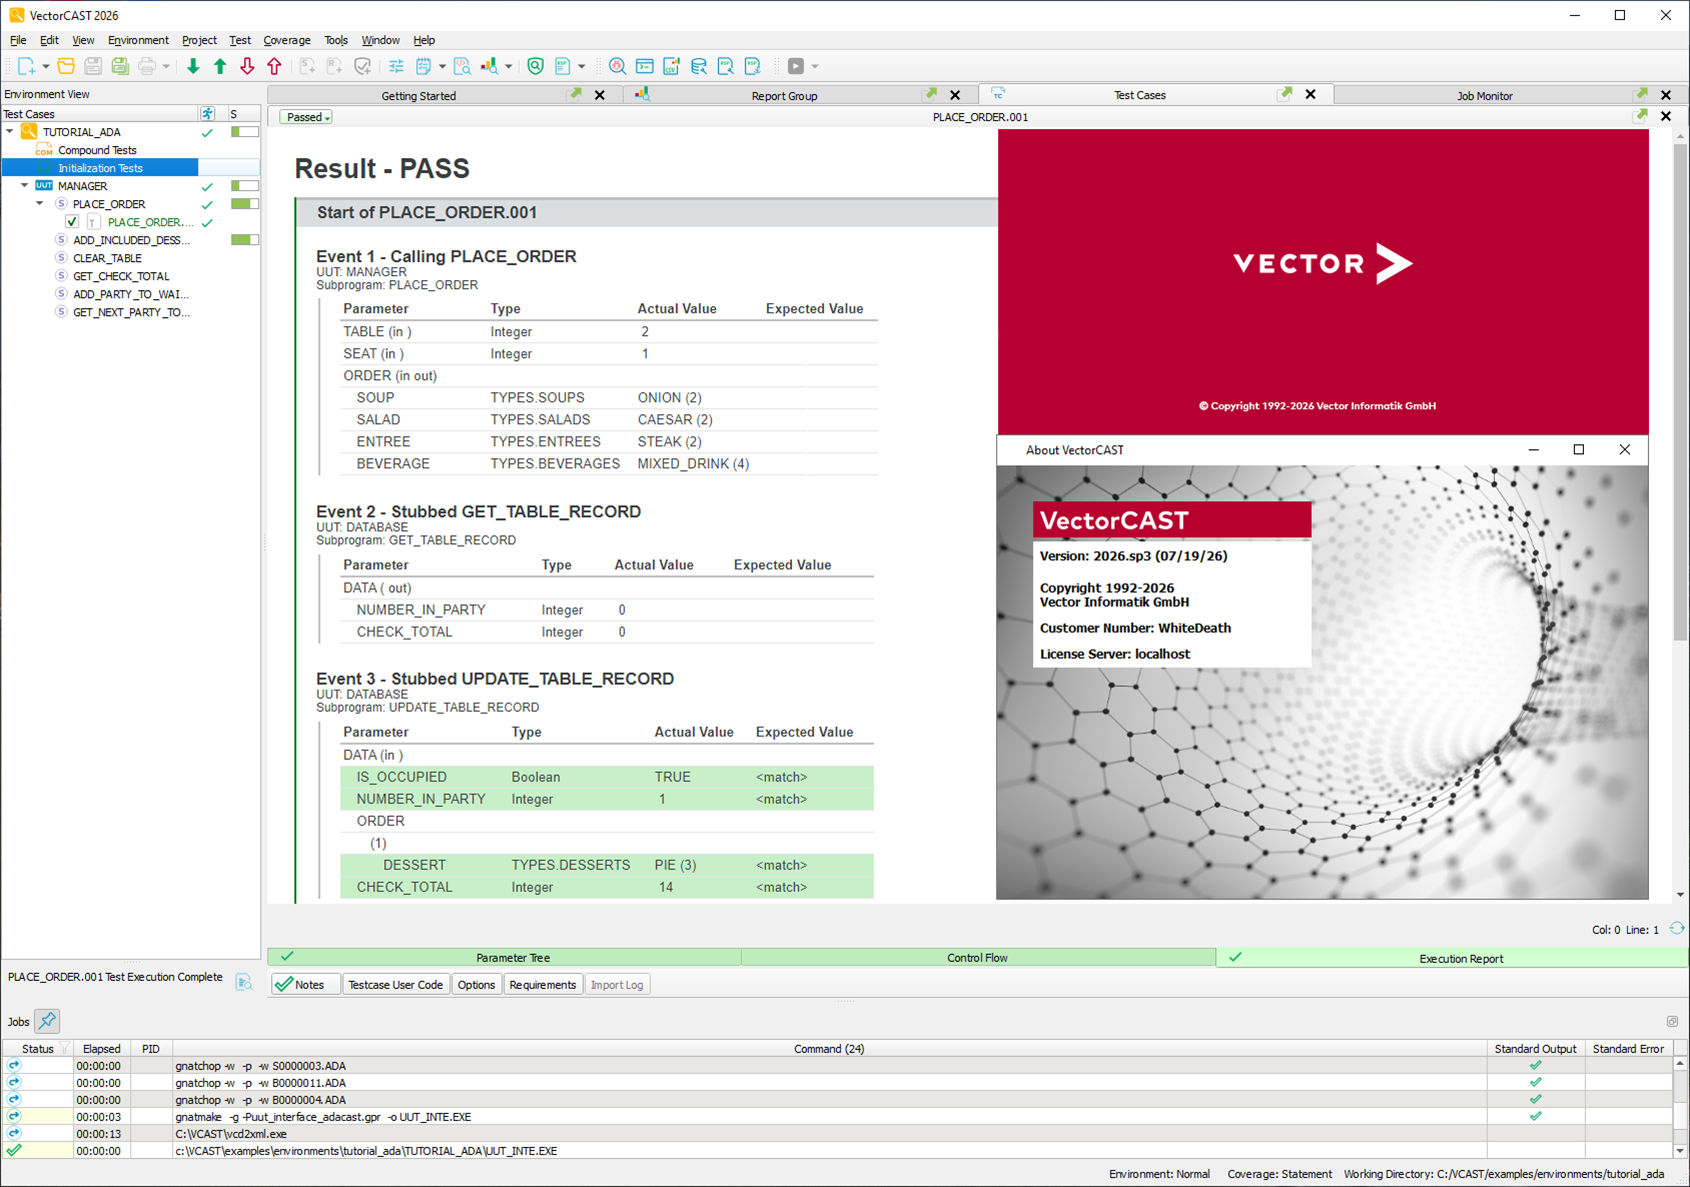The image size is (1690, 1187).
Task: Switch to the Job Monitor tab
Action: coord(1484,95)
